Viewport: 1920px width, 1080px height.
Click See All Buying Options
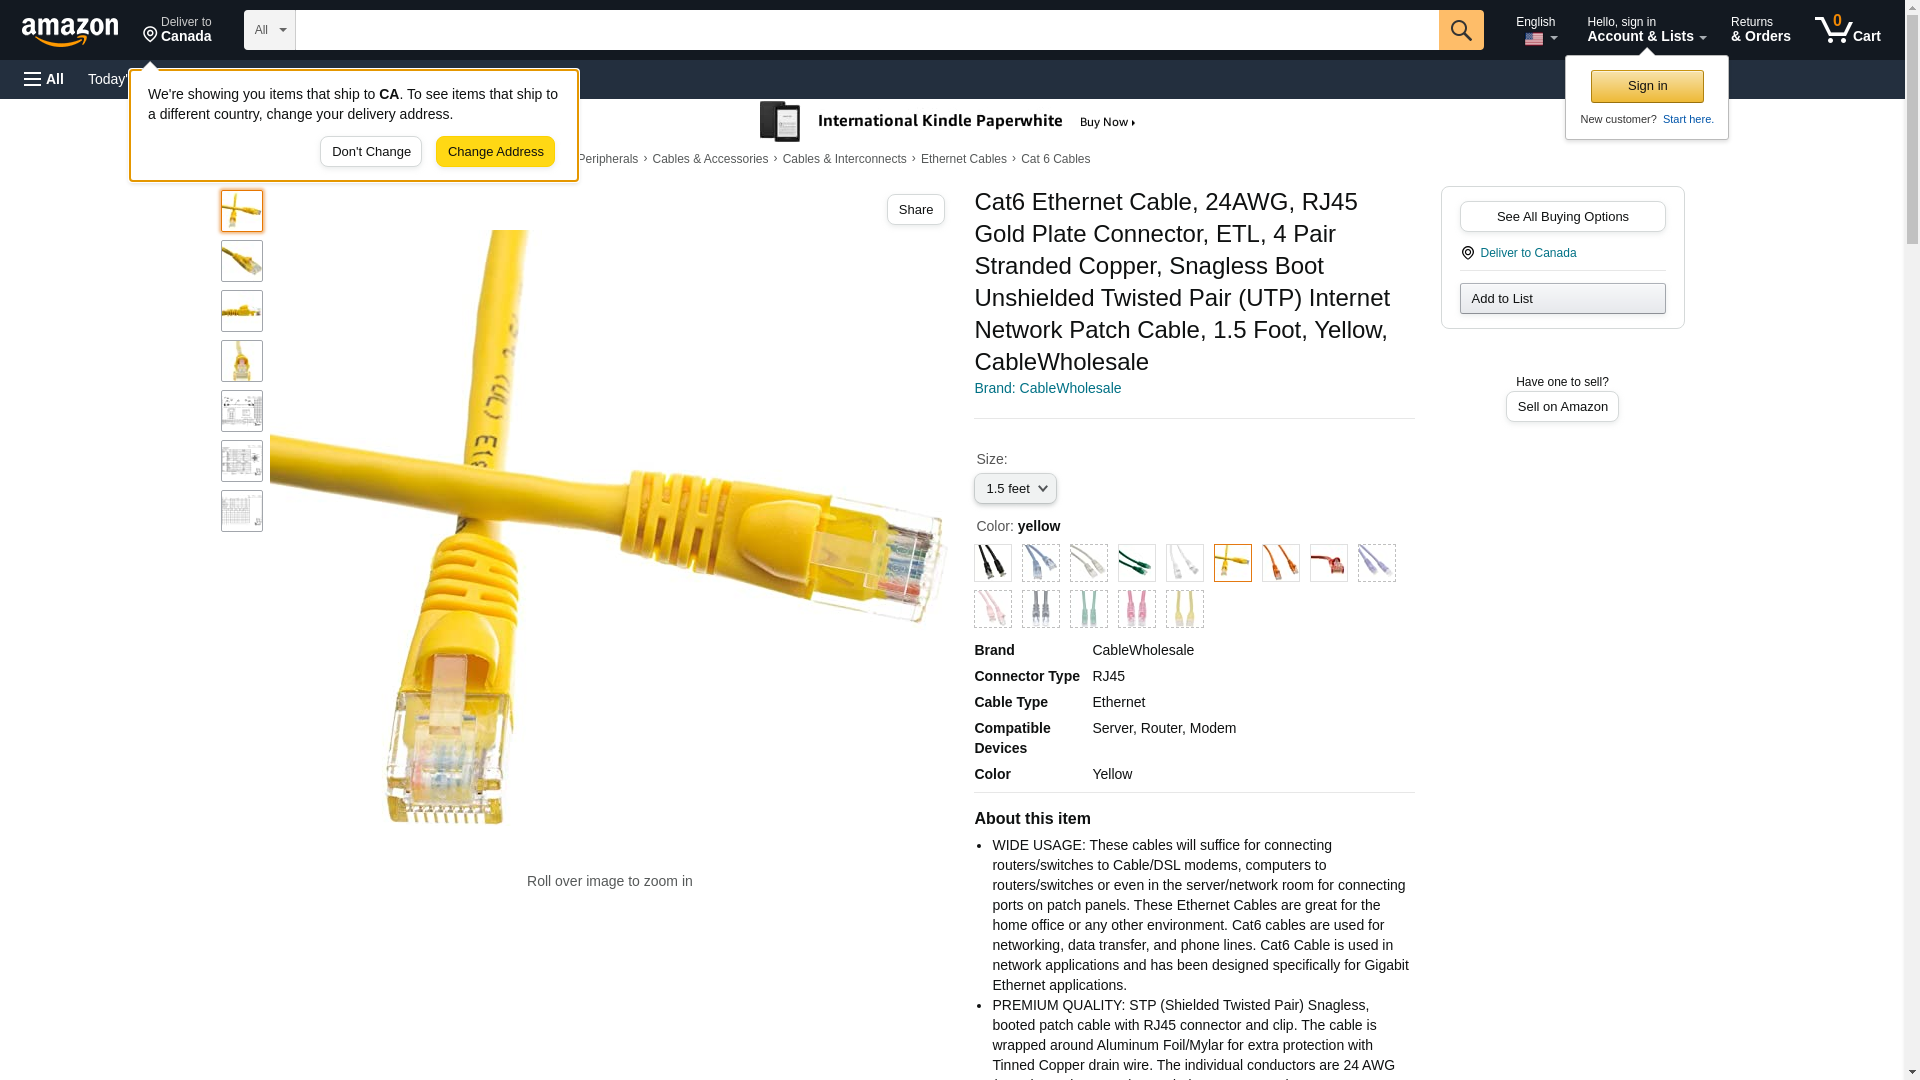pos(1562,217)
